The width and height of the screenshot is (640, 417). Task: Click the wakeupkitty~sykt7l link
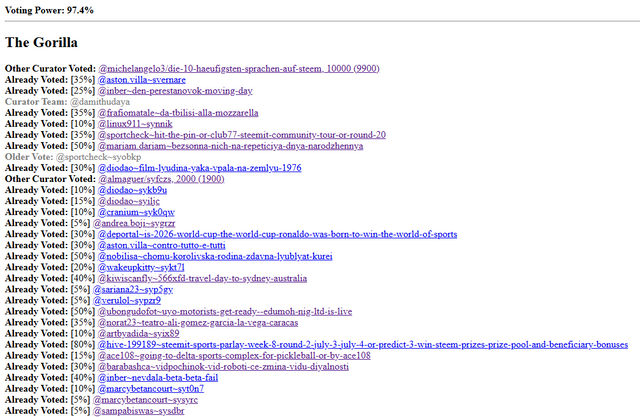(141, 267)
